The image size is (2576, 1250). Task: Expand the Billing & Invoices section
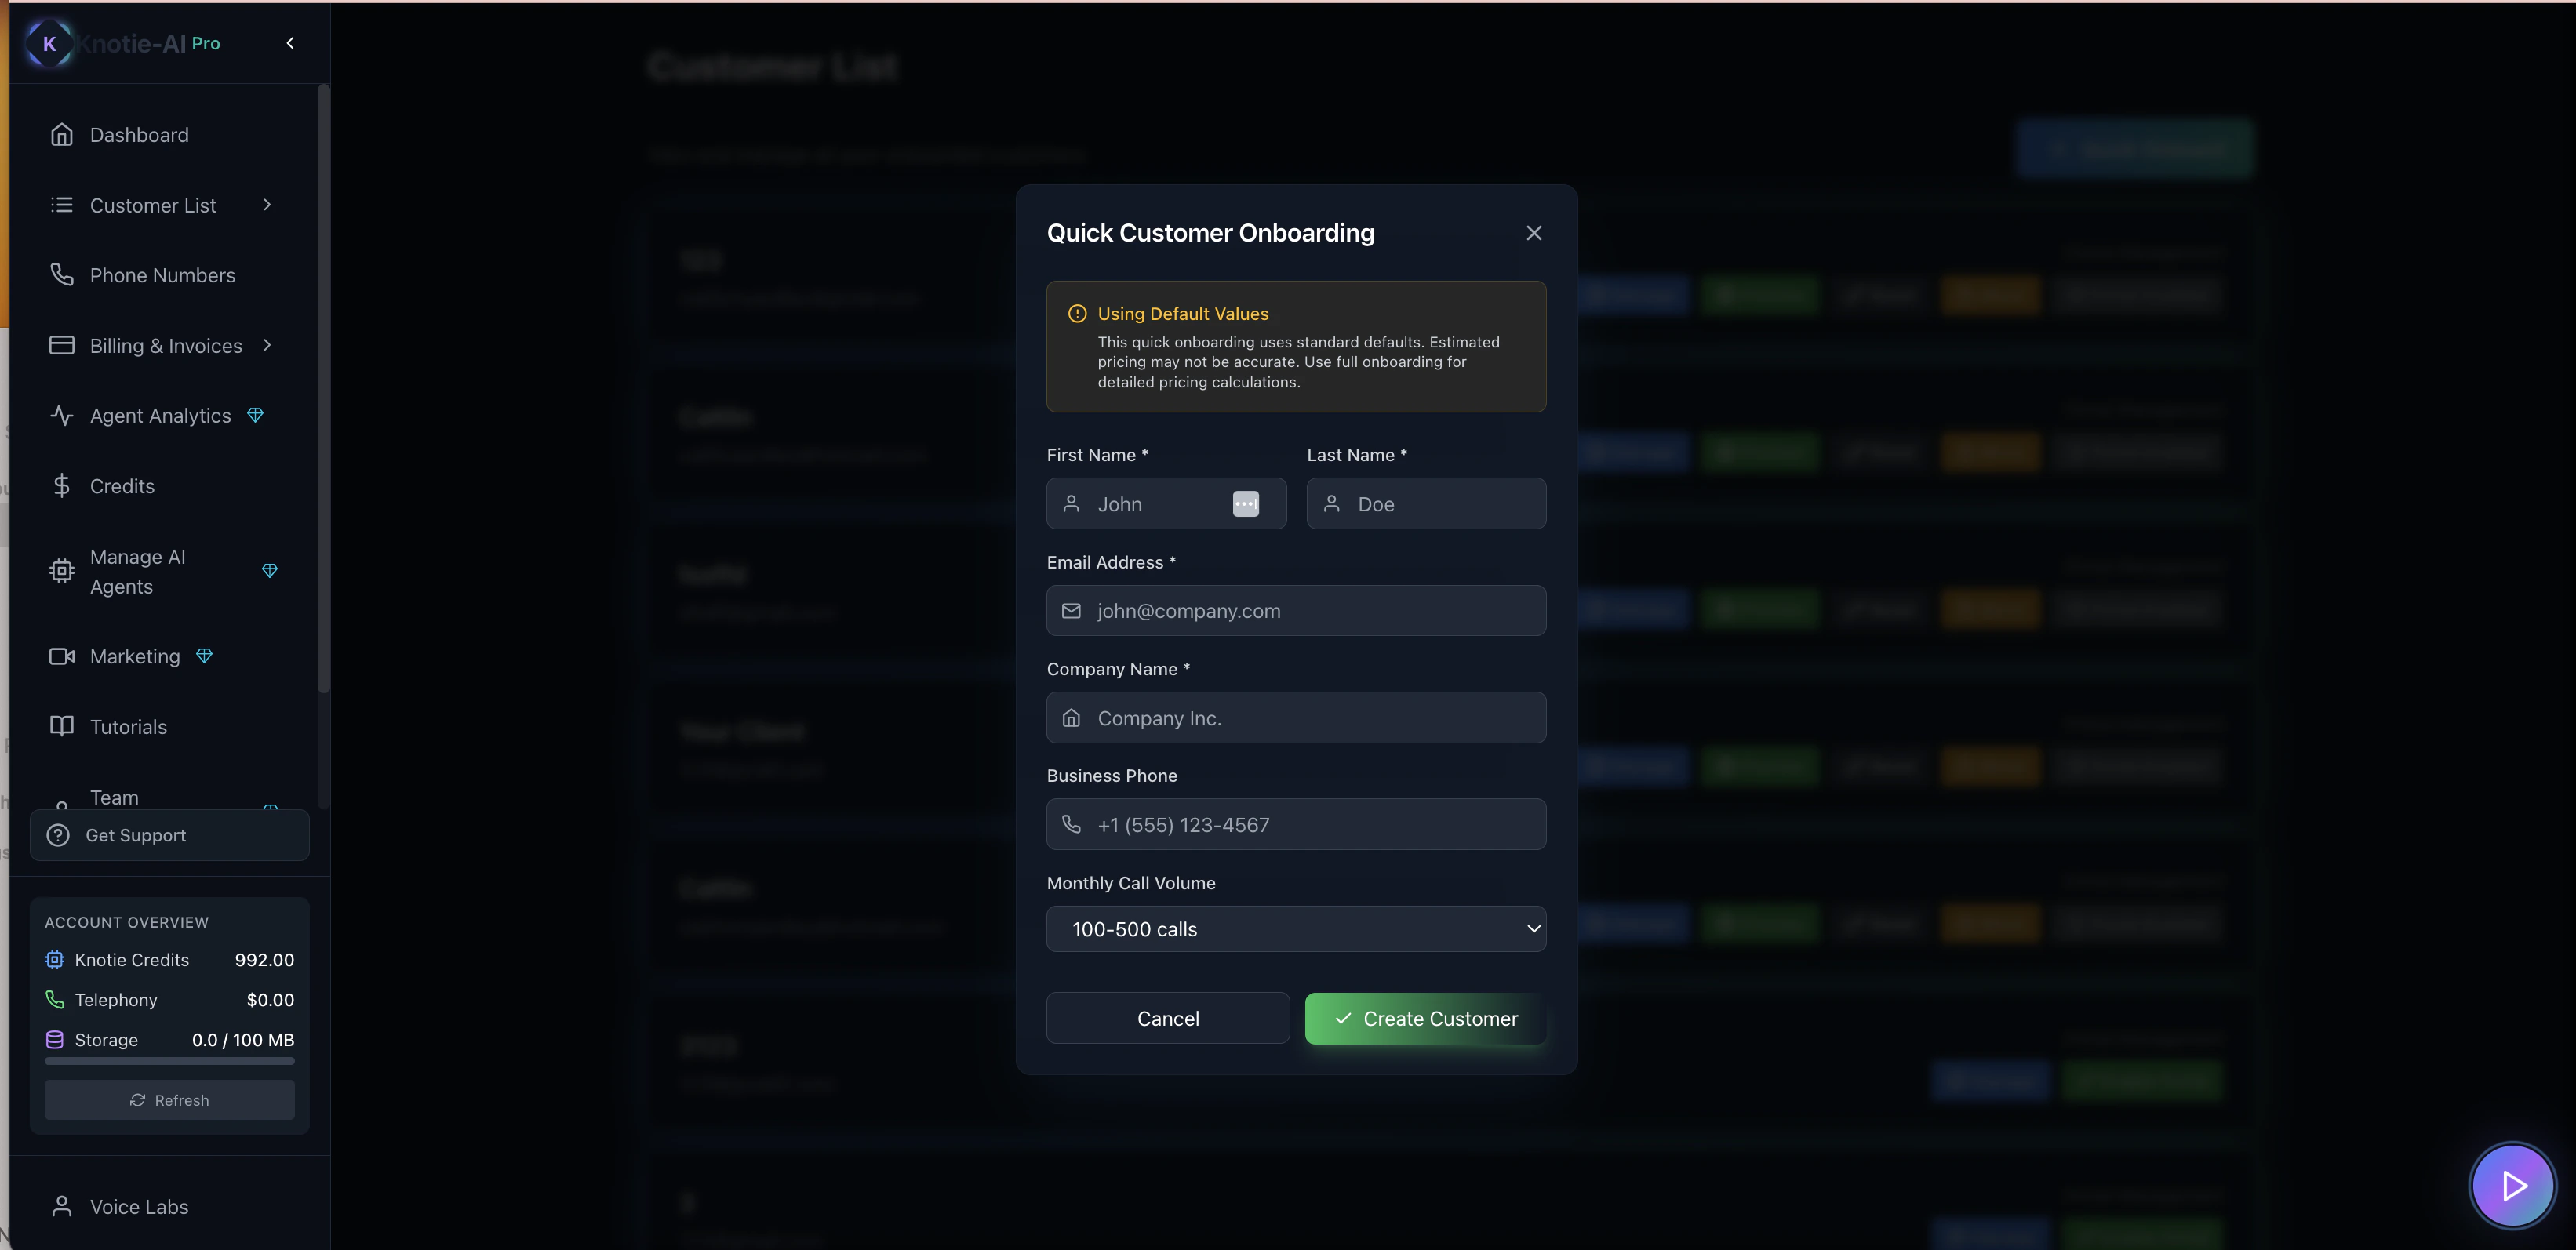266,345
